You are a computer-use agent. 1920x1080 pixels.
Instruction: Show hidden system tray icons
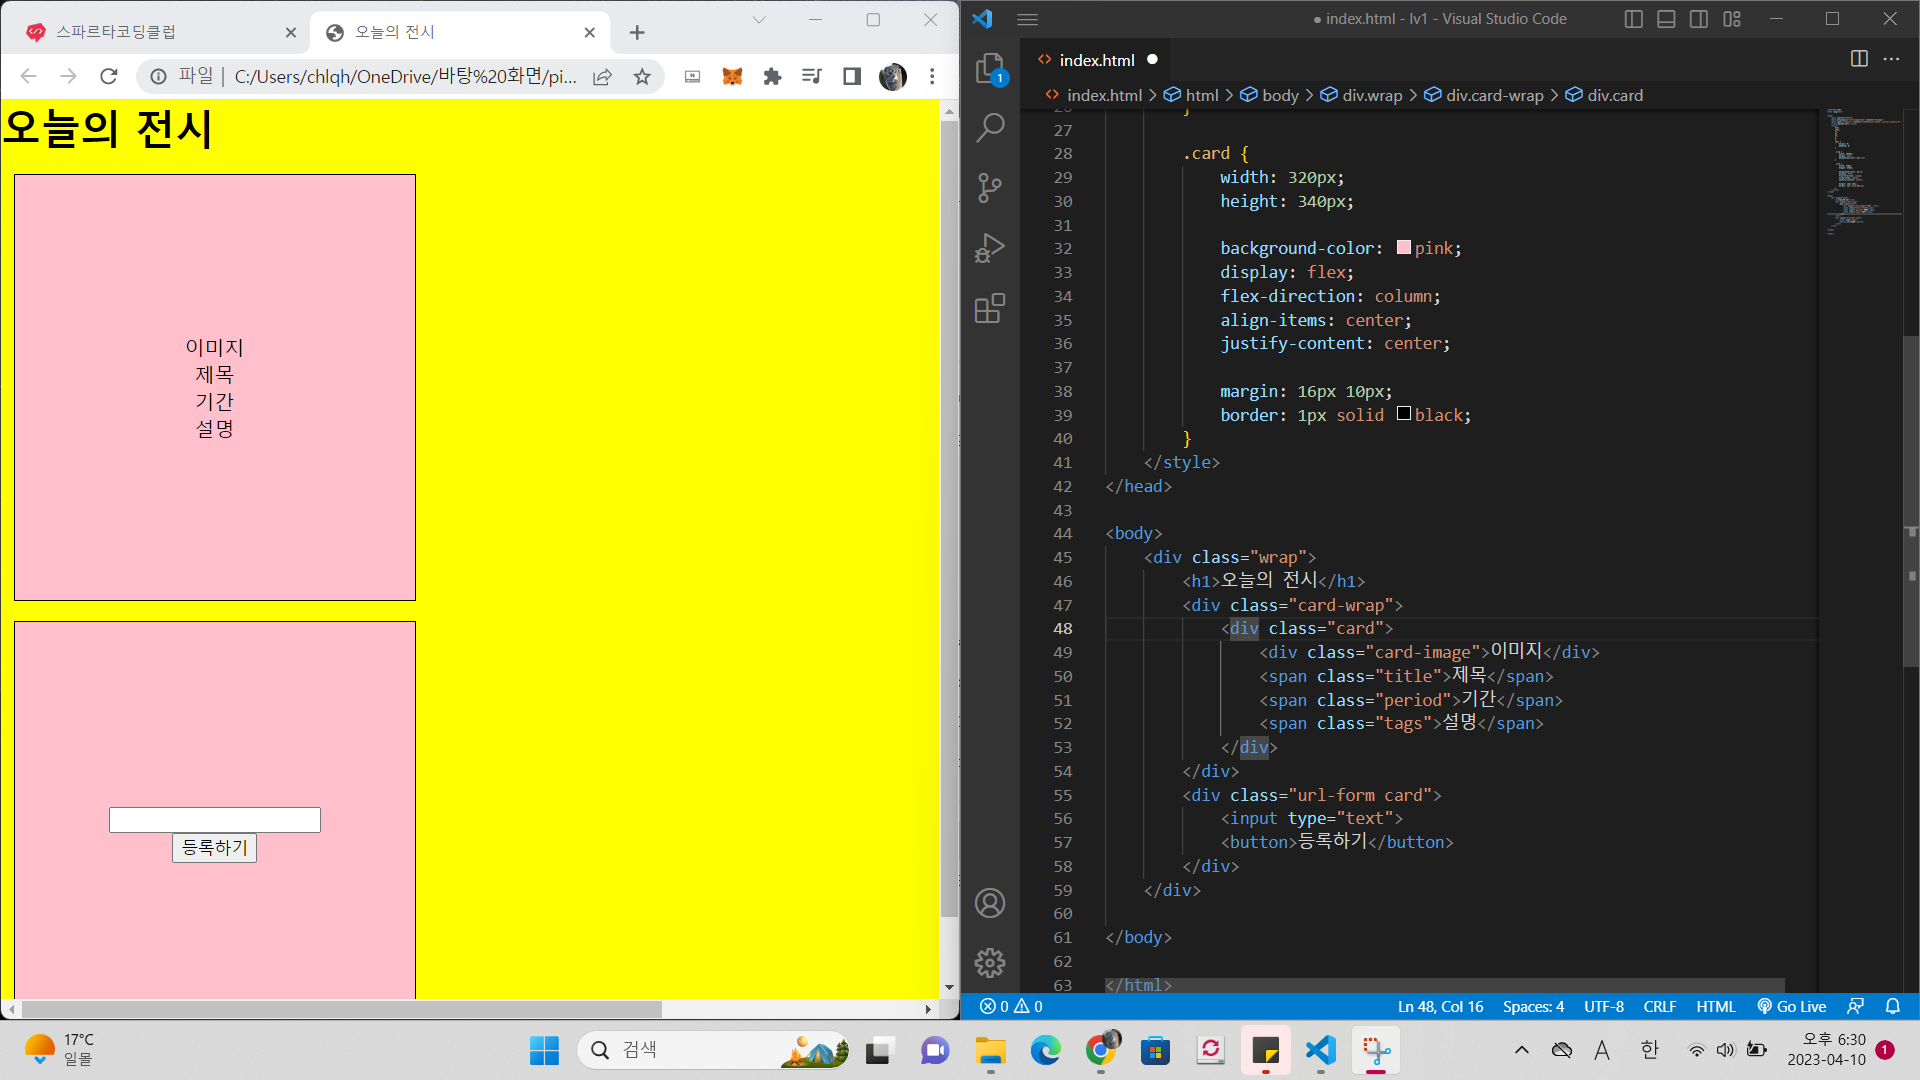pos(1522,1050)
